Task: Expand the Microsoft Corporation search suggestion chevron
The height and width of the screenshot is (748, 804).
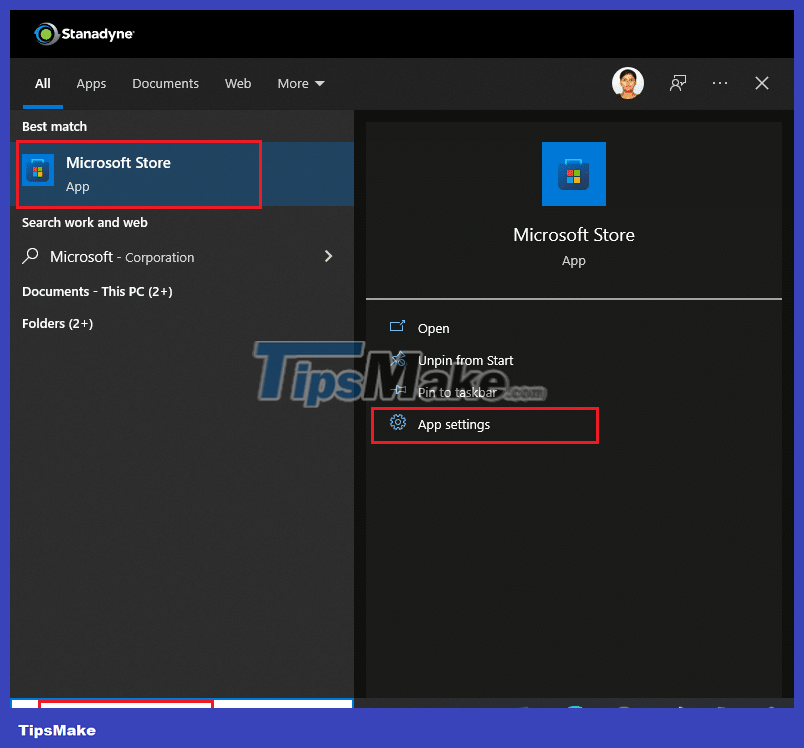Action: coord(328,256)
